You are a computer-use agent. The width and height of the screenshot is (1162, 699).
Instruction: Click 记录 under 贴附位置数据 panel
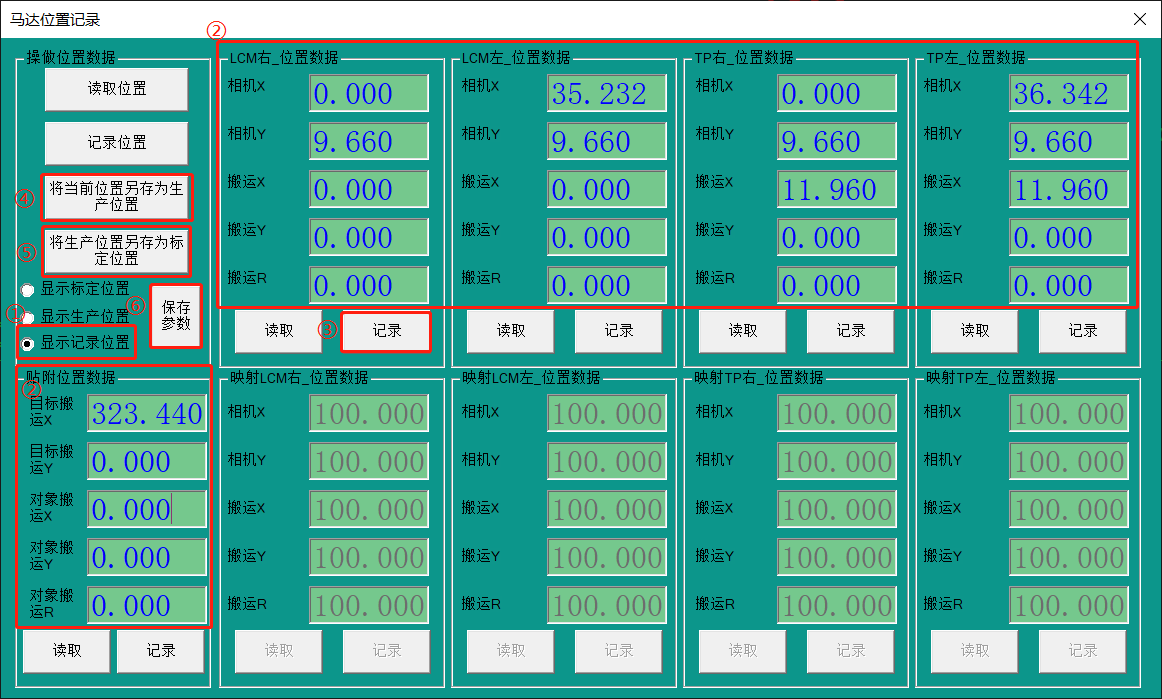pos(161,651)
